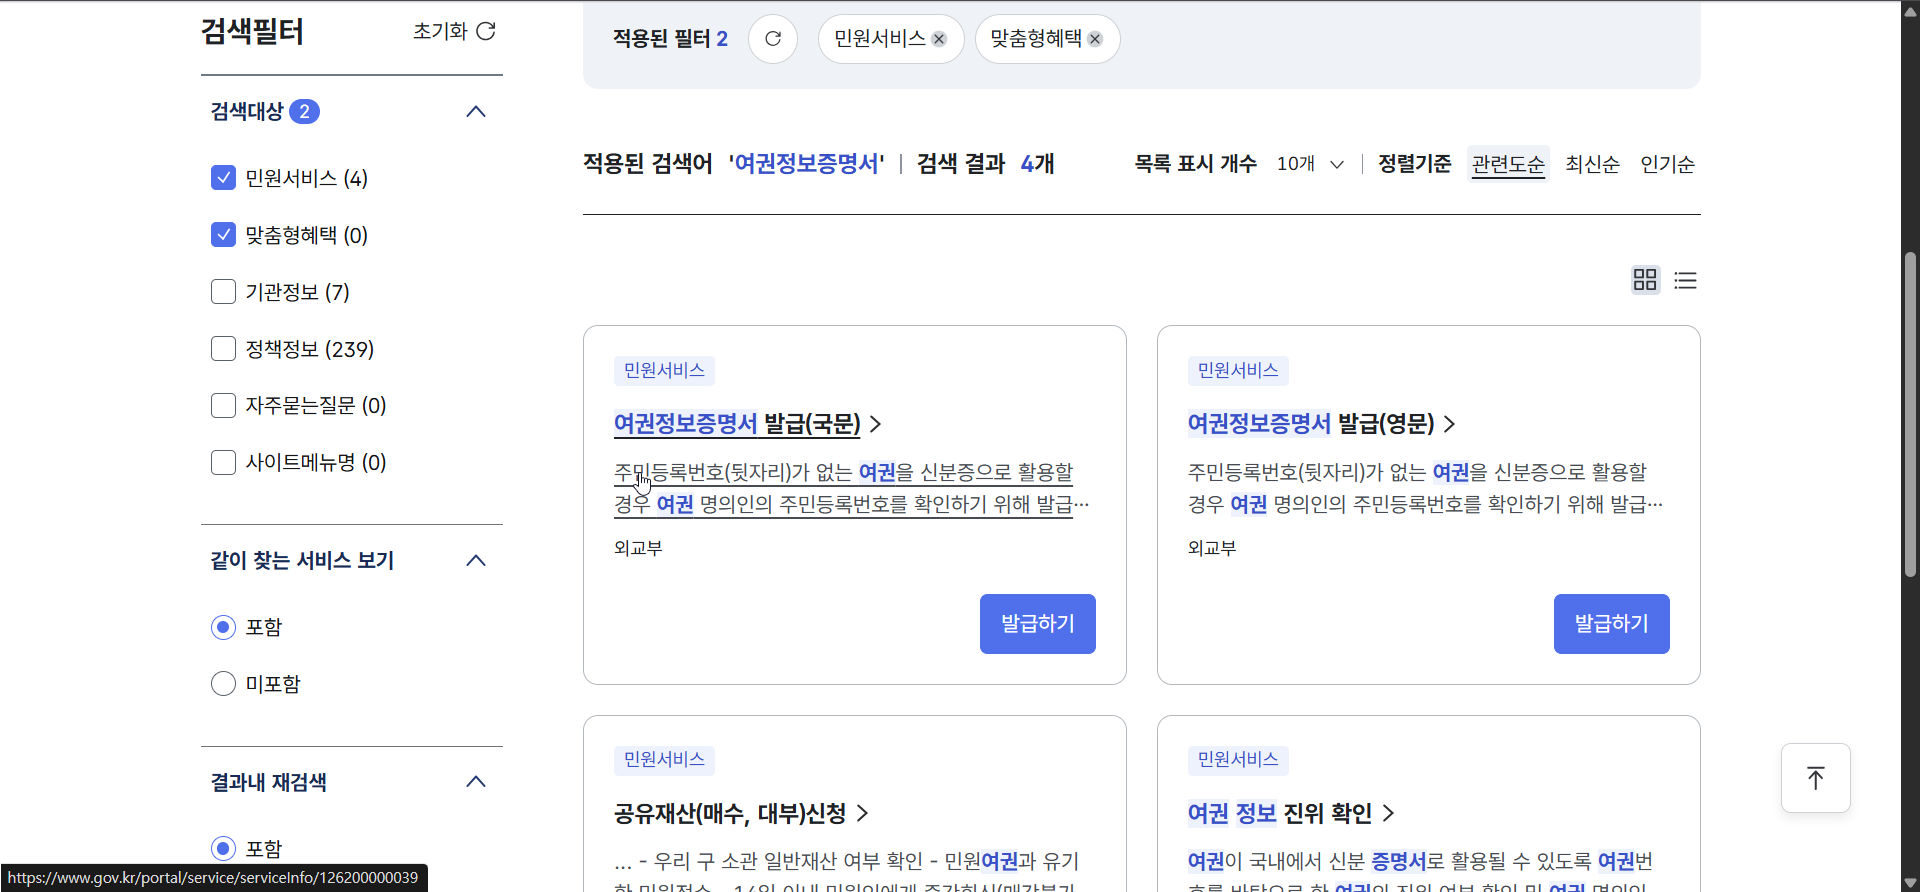Select 포함 radio under 결과내 재검색

point(224,849)
